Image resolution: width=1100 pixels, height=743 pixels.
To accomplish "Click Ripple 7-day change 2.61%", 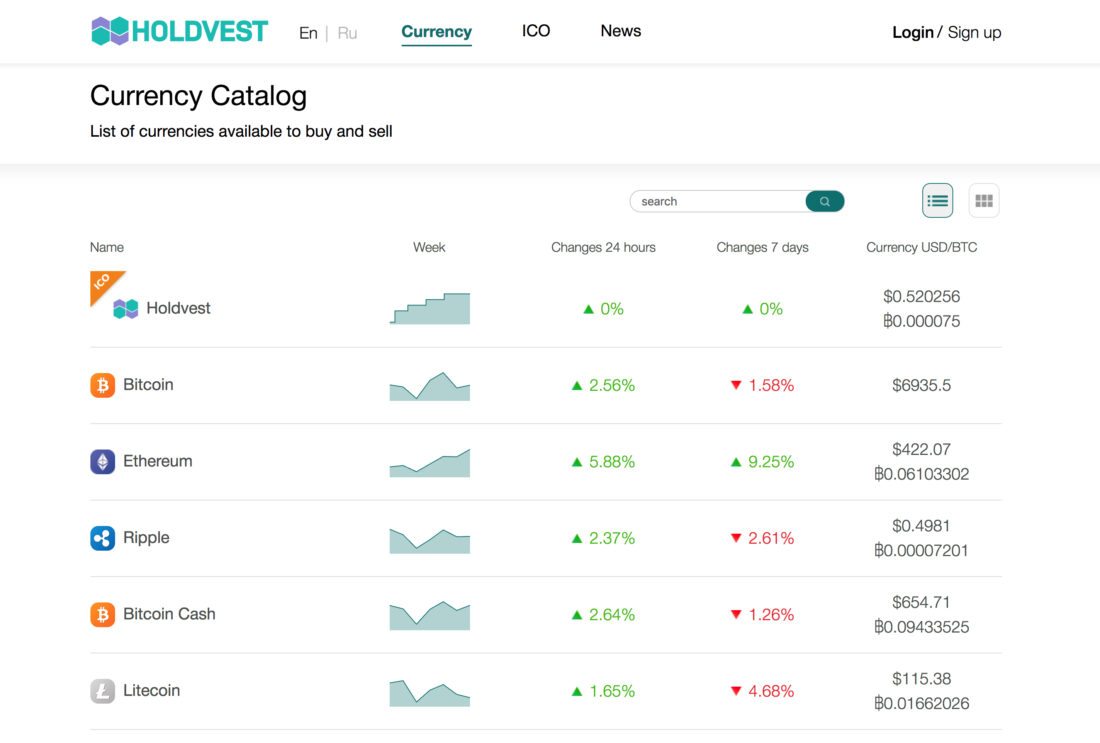I will coord(763,538).
